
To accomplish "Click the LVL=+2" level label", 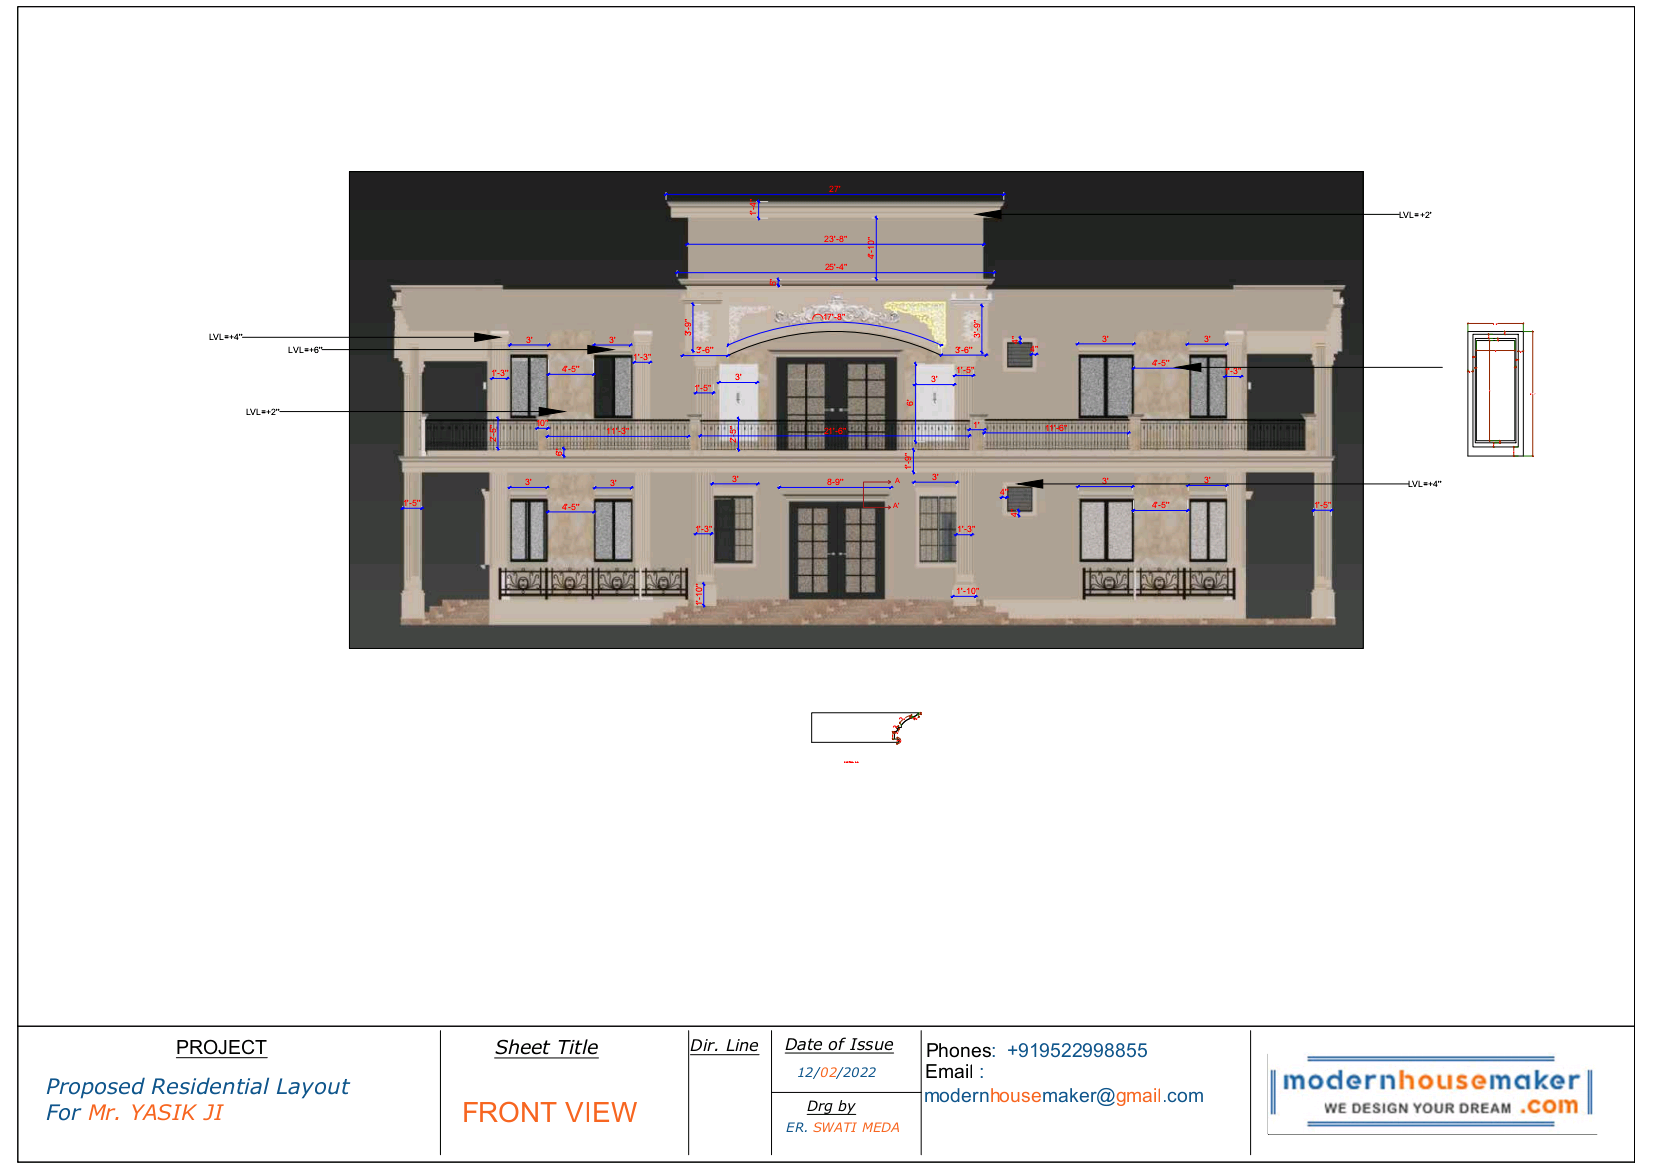I will pyautogui.click(x=263, y=412).
